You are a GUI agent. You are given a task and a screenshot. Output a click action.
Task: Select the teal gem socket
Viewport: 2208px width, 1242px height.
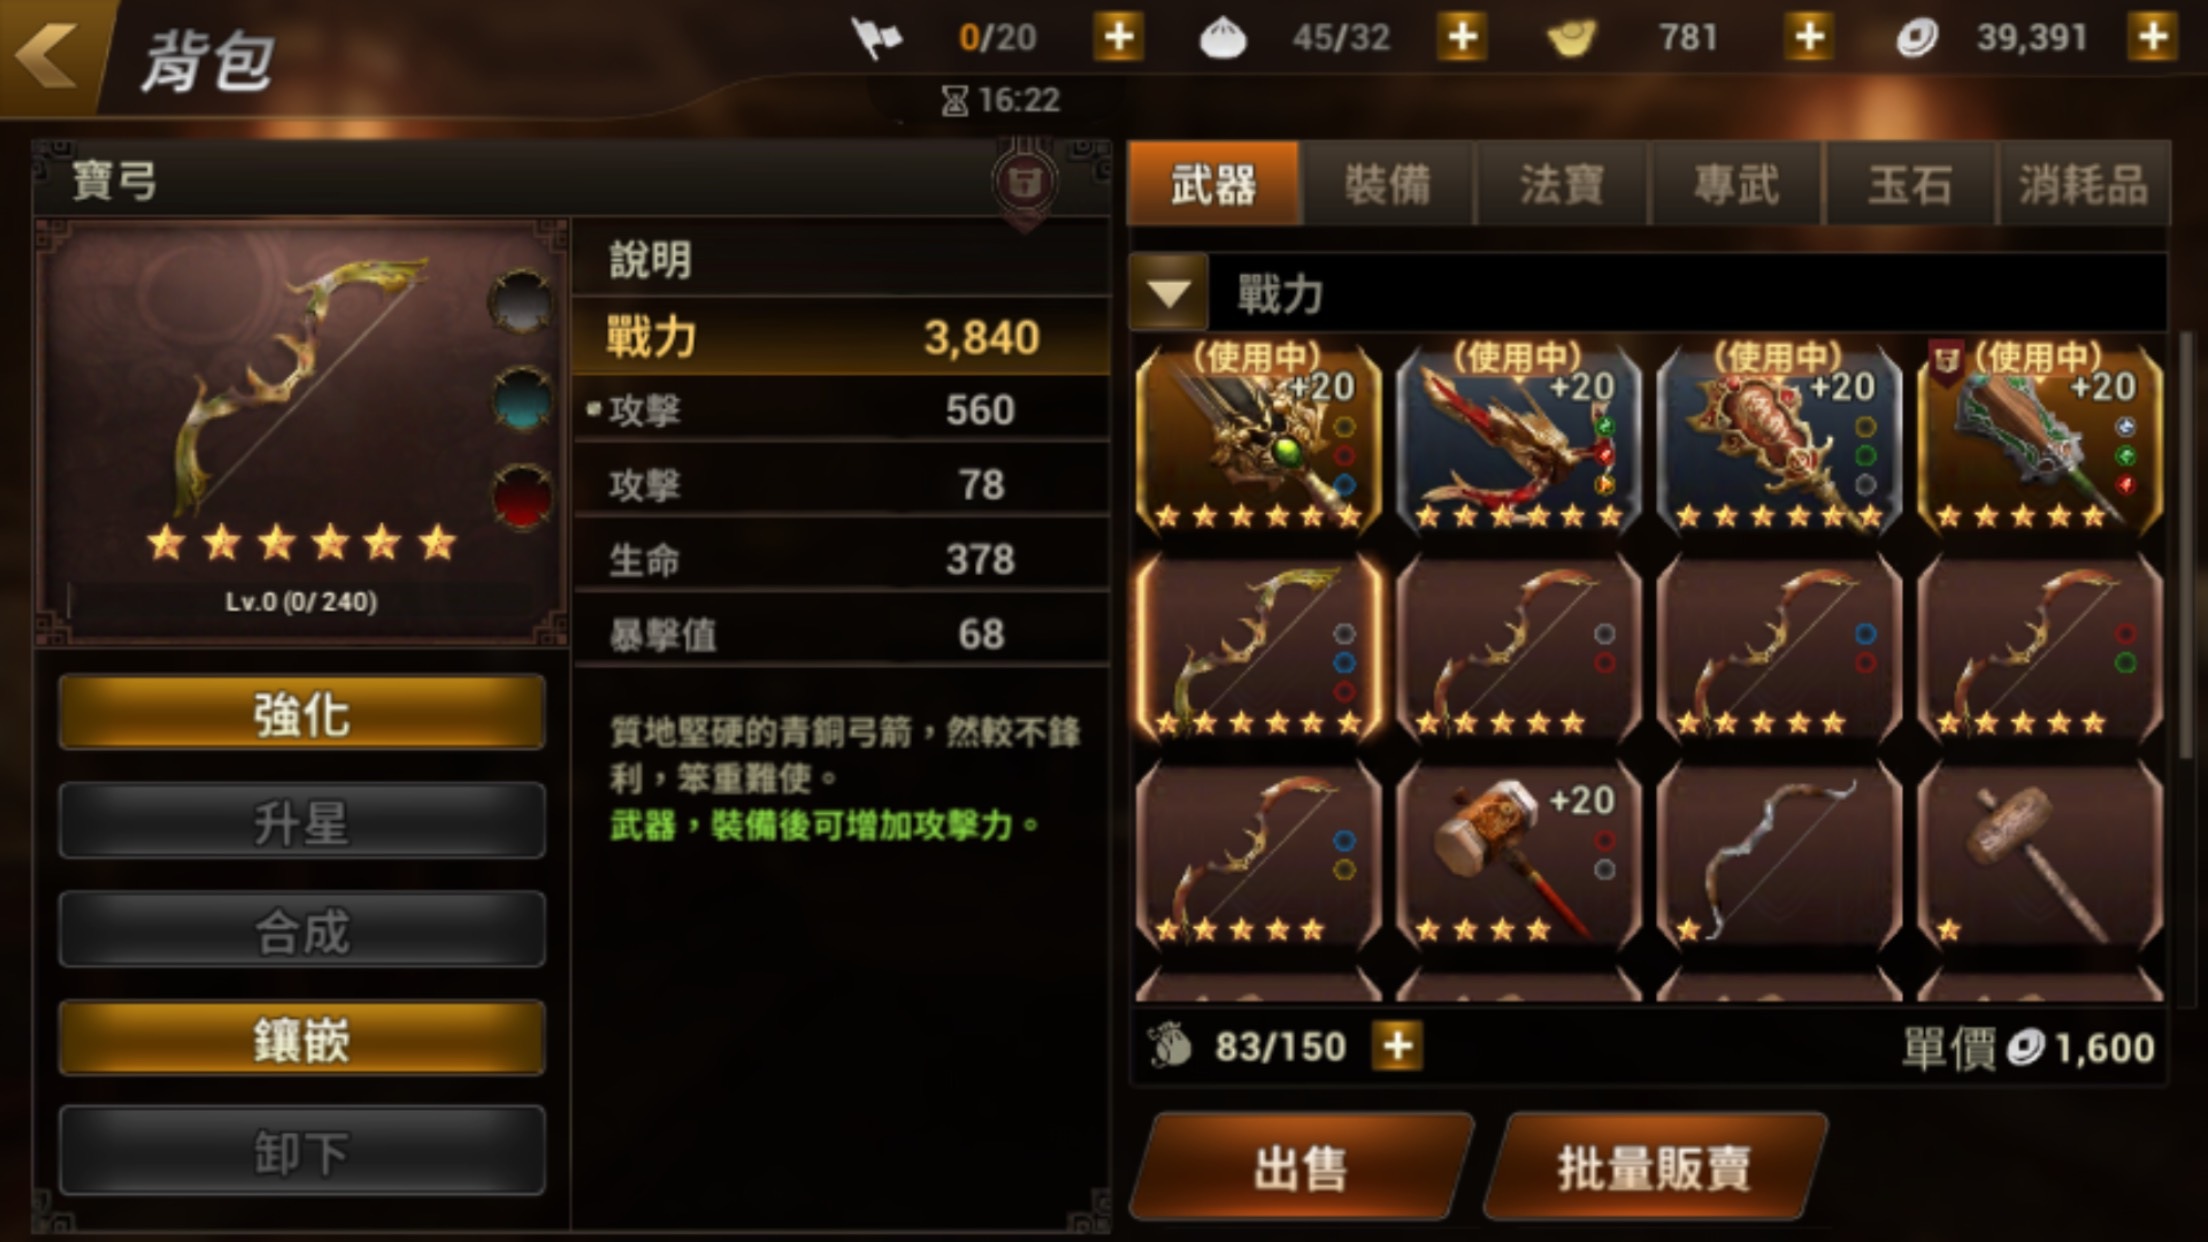[x=522, y=398]
